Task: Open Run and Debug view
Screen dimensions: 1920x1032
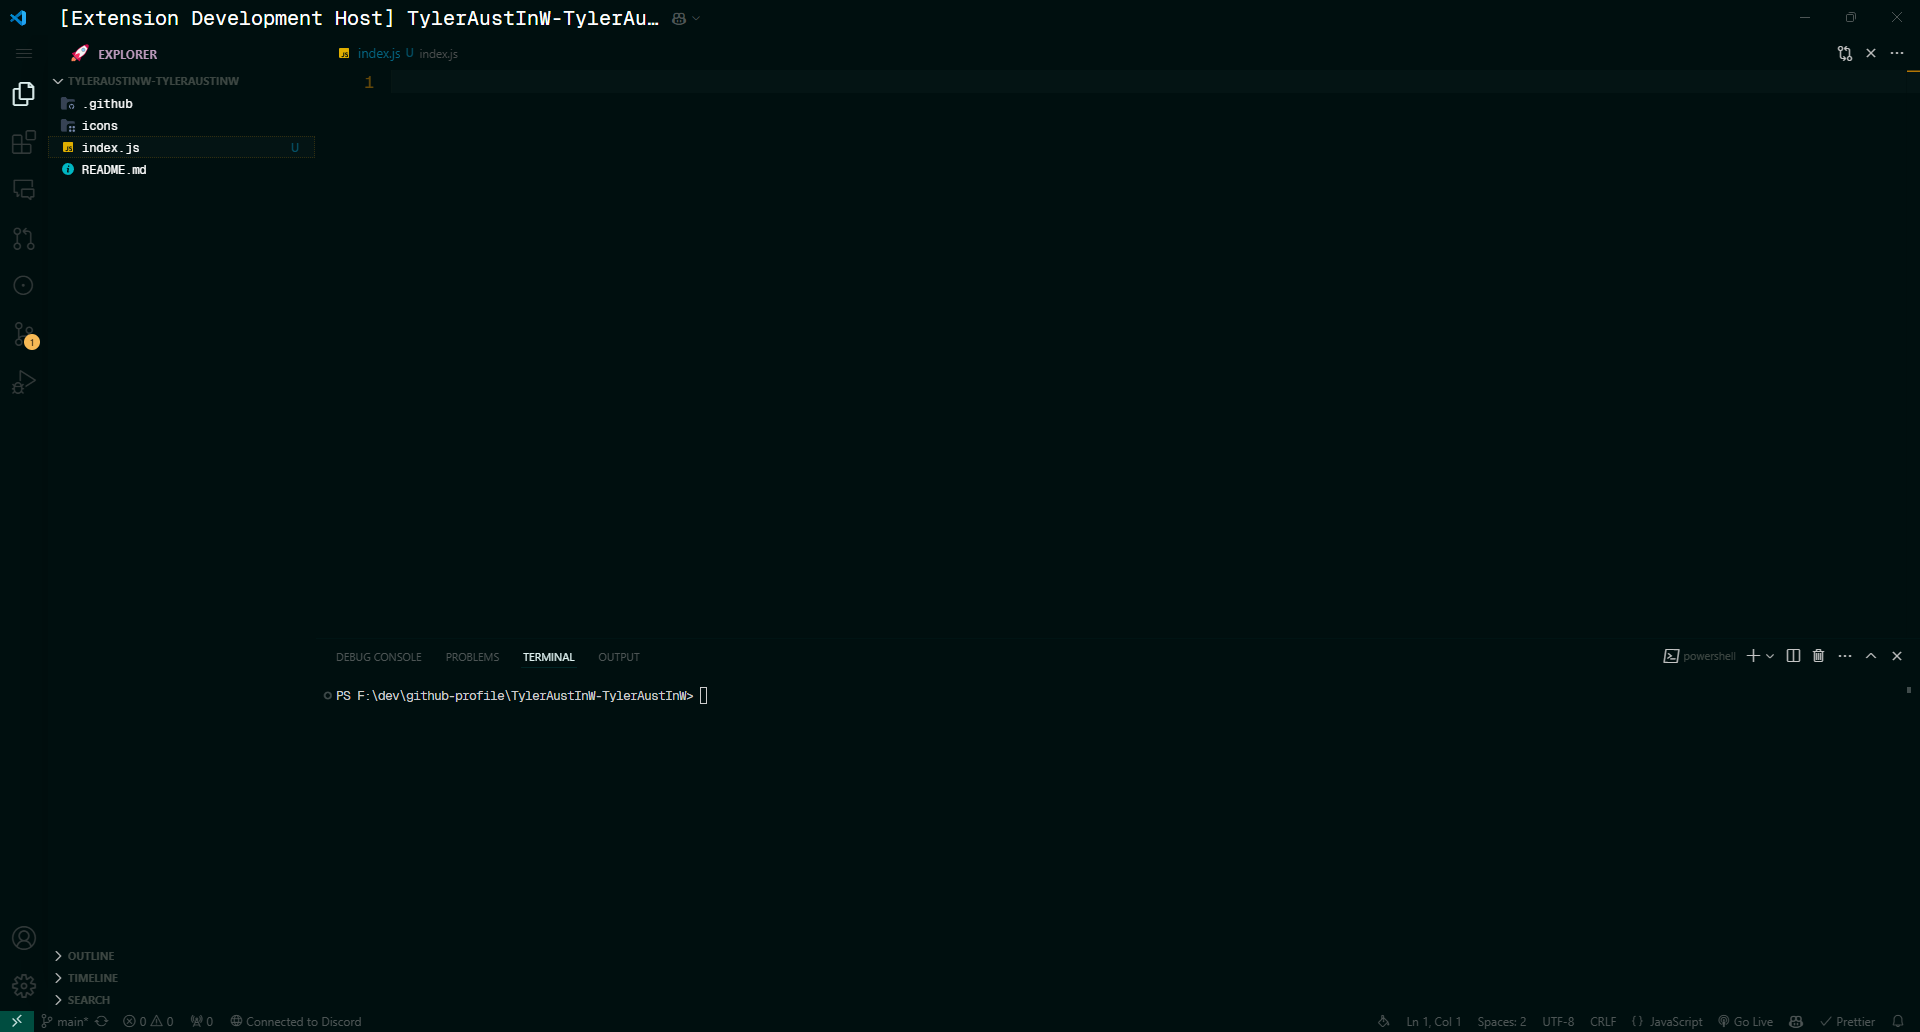Action: tap(24, 382)
